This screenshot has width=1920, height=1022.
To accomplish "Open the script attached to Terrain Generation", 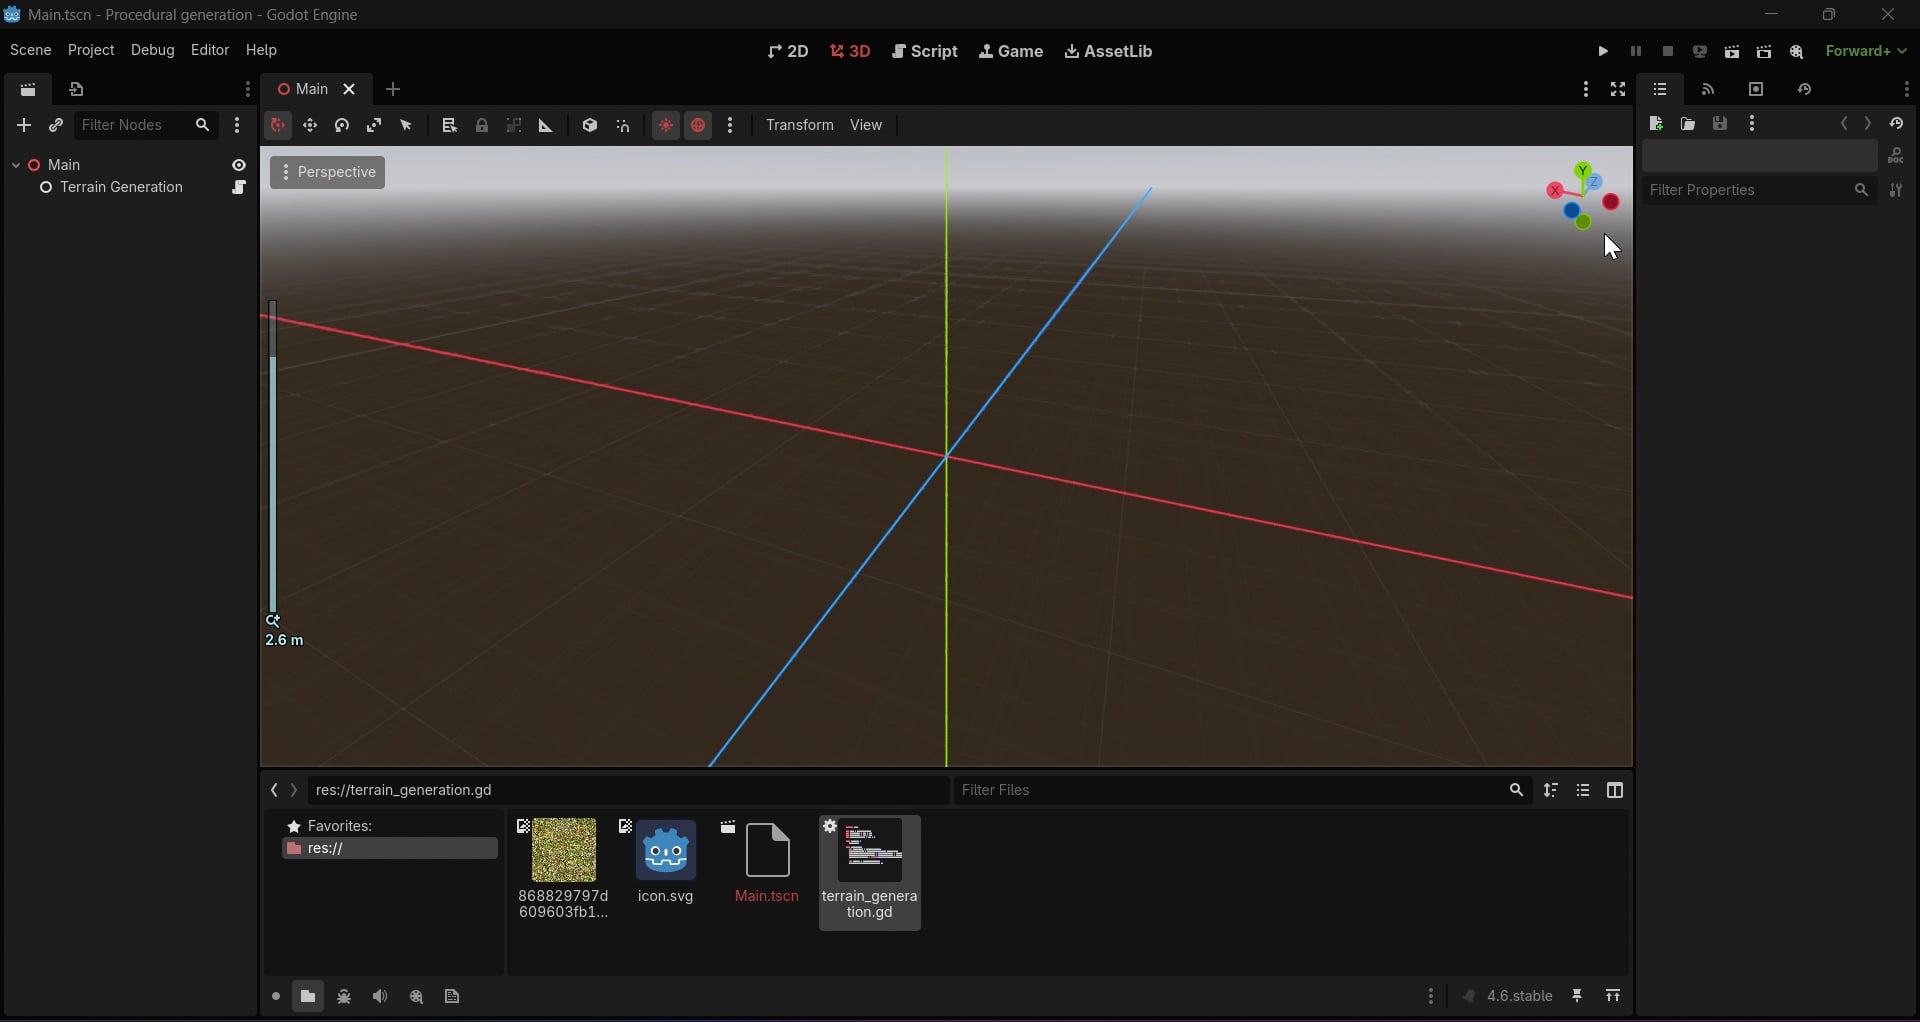I will coord(239,188).
